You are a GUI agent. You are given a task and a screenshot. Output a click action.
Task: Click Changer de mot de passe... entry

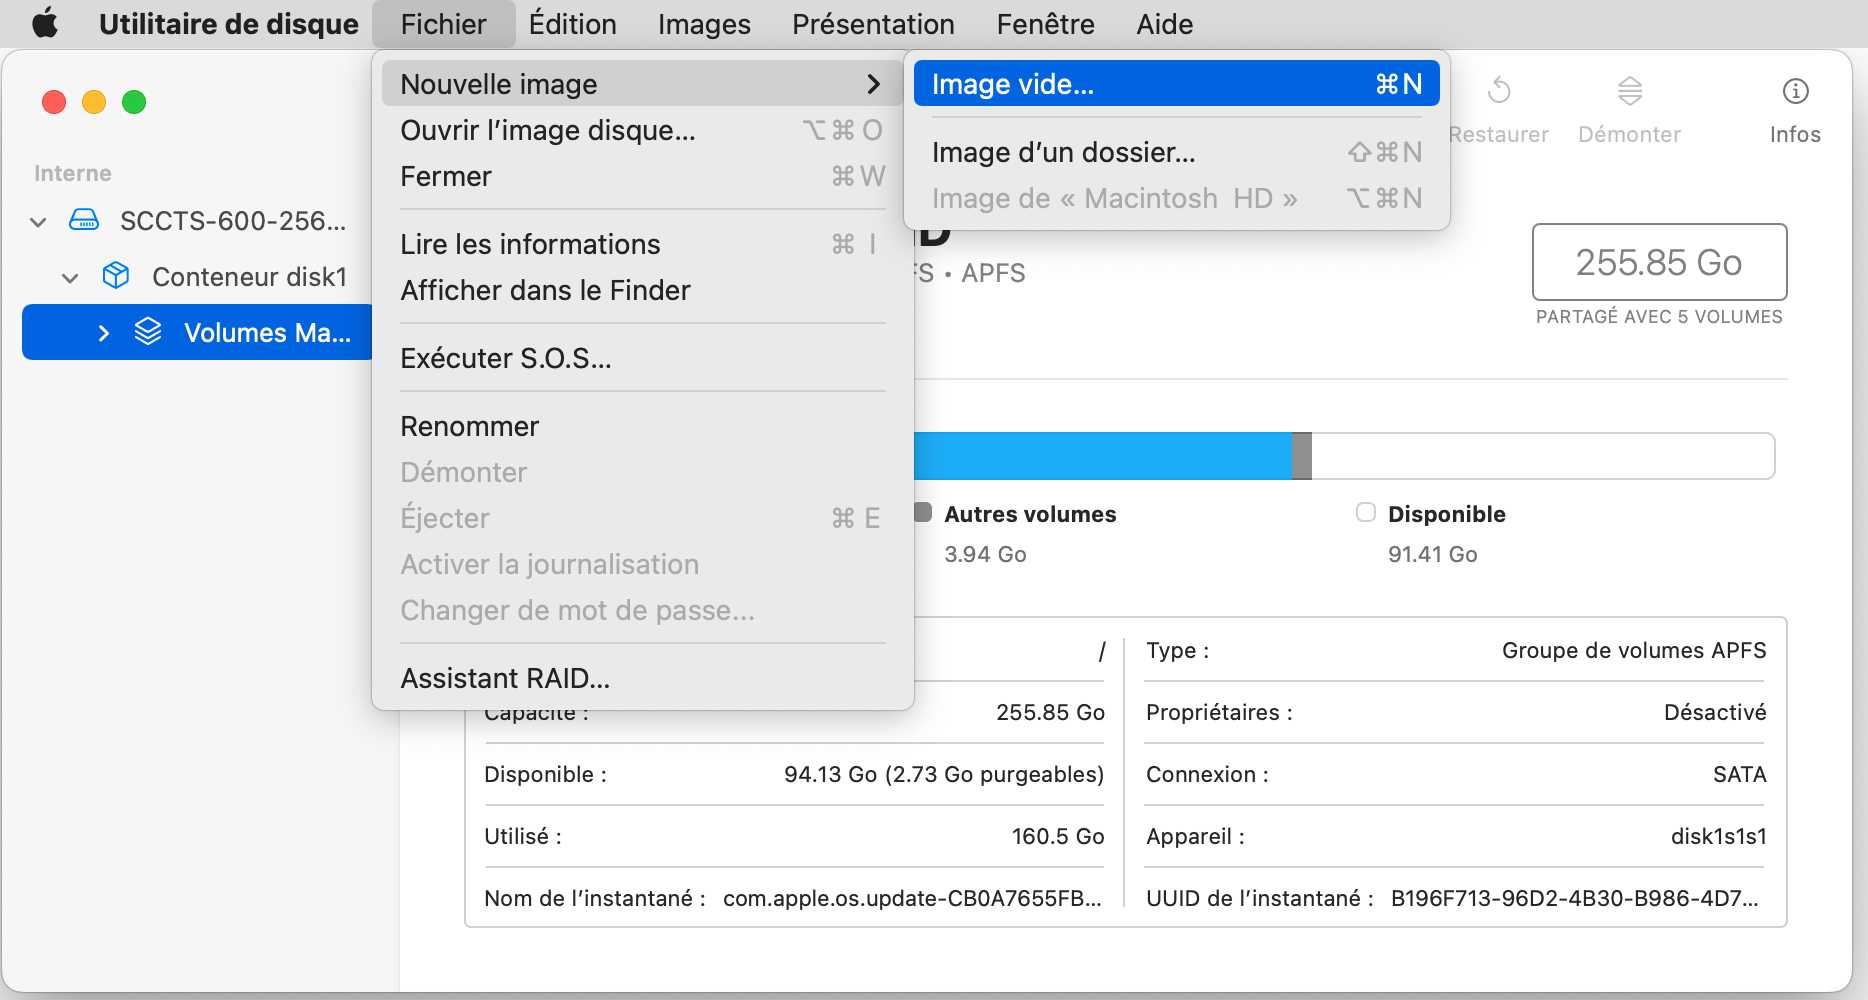[x=642, y=610]
